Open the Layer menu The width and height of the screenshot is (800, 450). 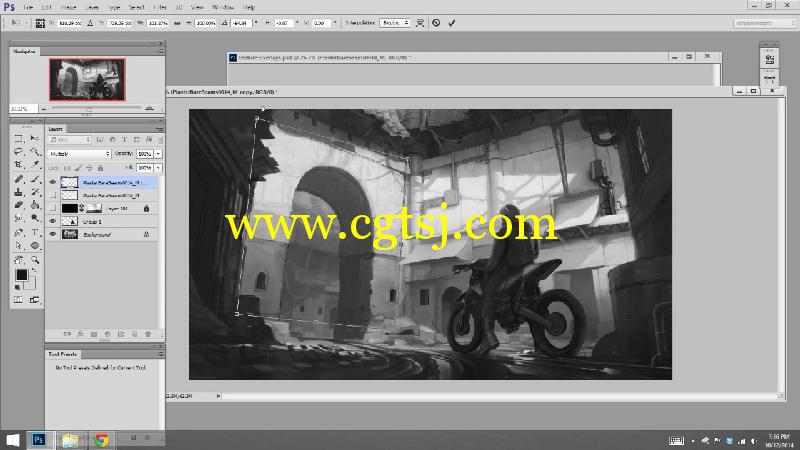[92, 7]
